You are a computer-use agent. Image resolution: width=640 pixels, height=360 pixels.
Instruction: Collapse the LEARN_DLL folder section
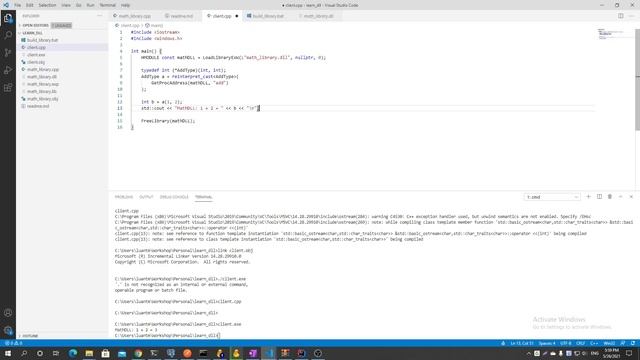click(33, 33)
